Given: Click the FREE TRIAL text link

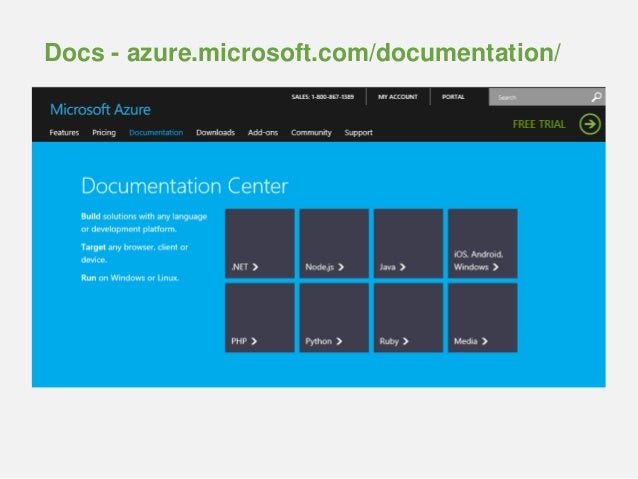Looking at the screenshot, I should point(539,124).
